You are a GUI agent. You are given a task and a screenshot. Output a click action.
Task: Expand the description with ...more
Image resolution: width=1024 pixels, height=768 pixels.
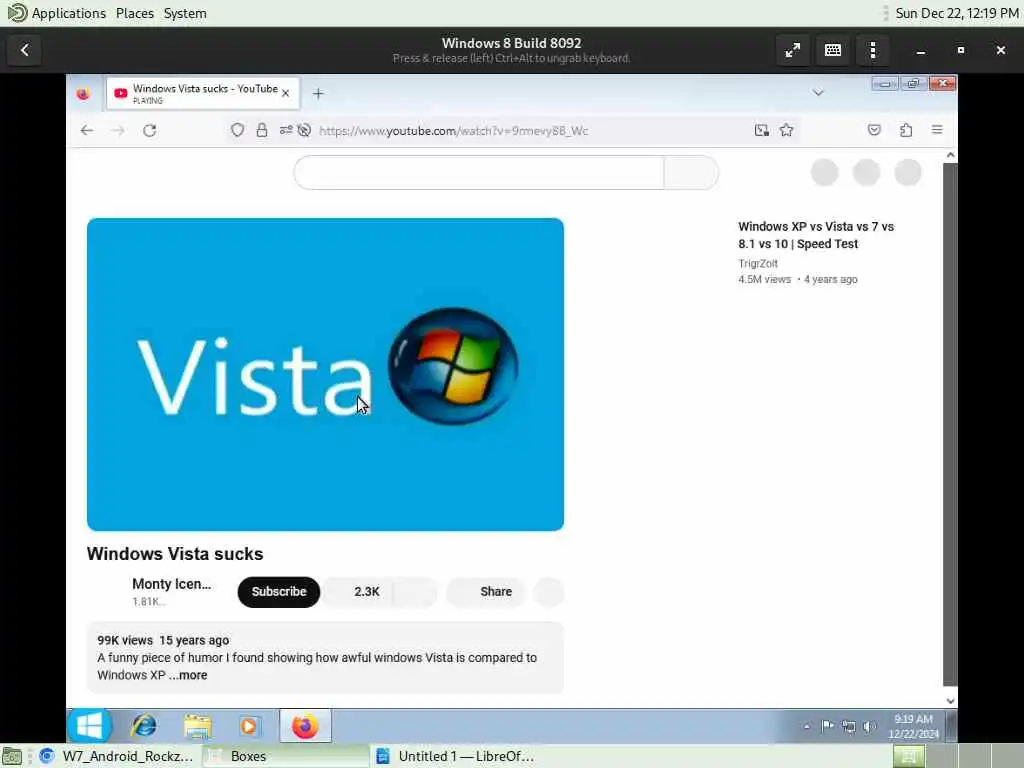pos(188,675)
